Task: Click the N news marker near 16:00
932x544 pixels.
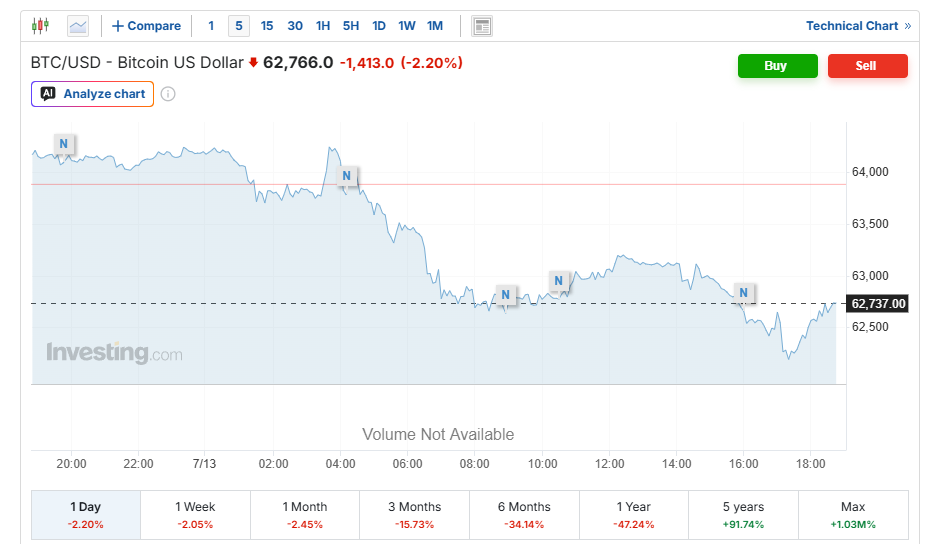Action: pyautogui.click(x=744, y=293)
